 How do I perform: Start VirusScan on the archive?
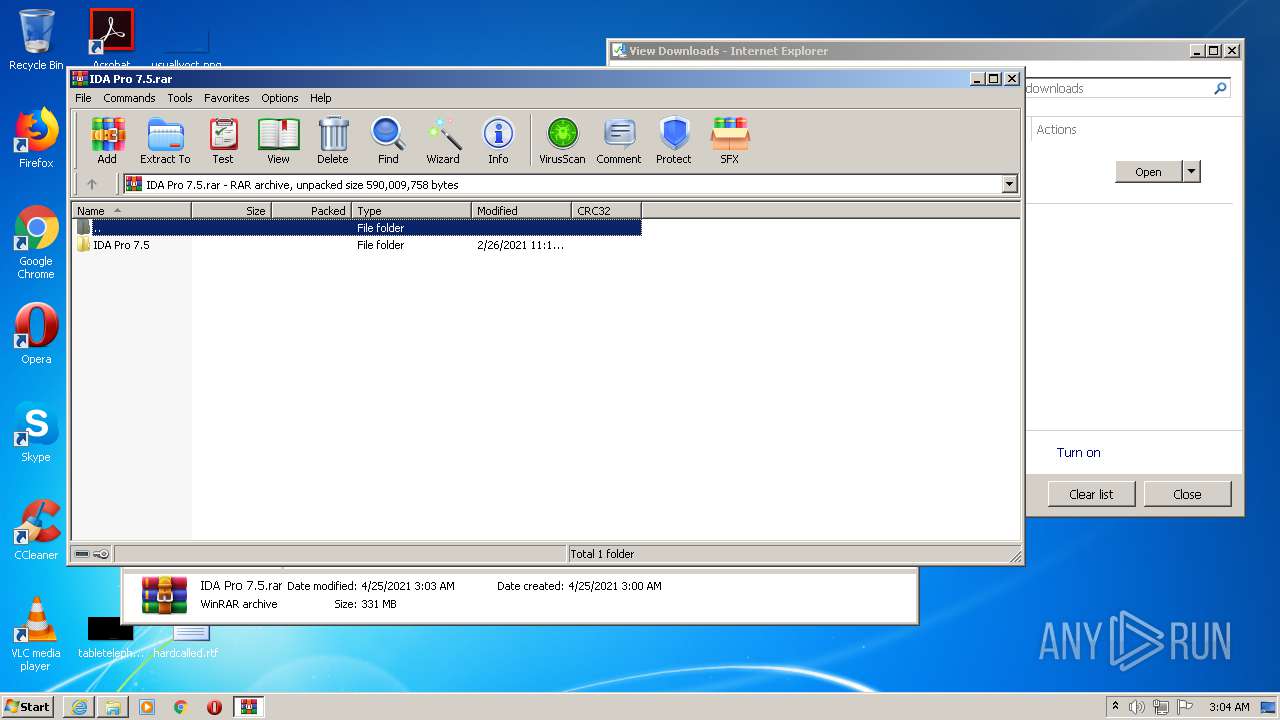tap(562, 140)
